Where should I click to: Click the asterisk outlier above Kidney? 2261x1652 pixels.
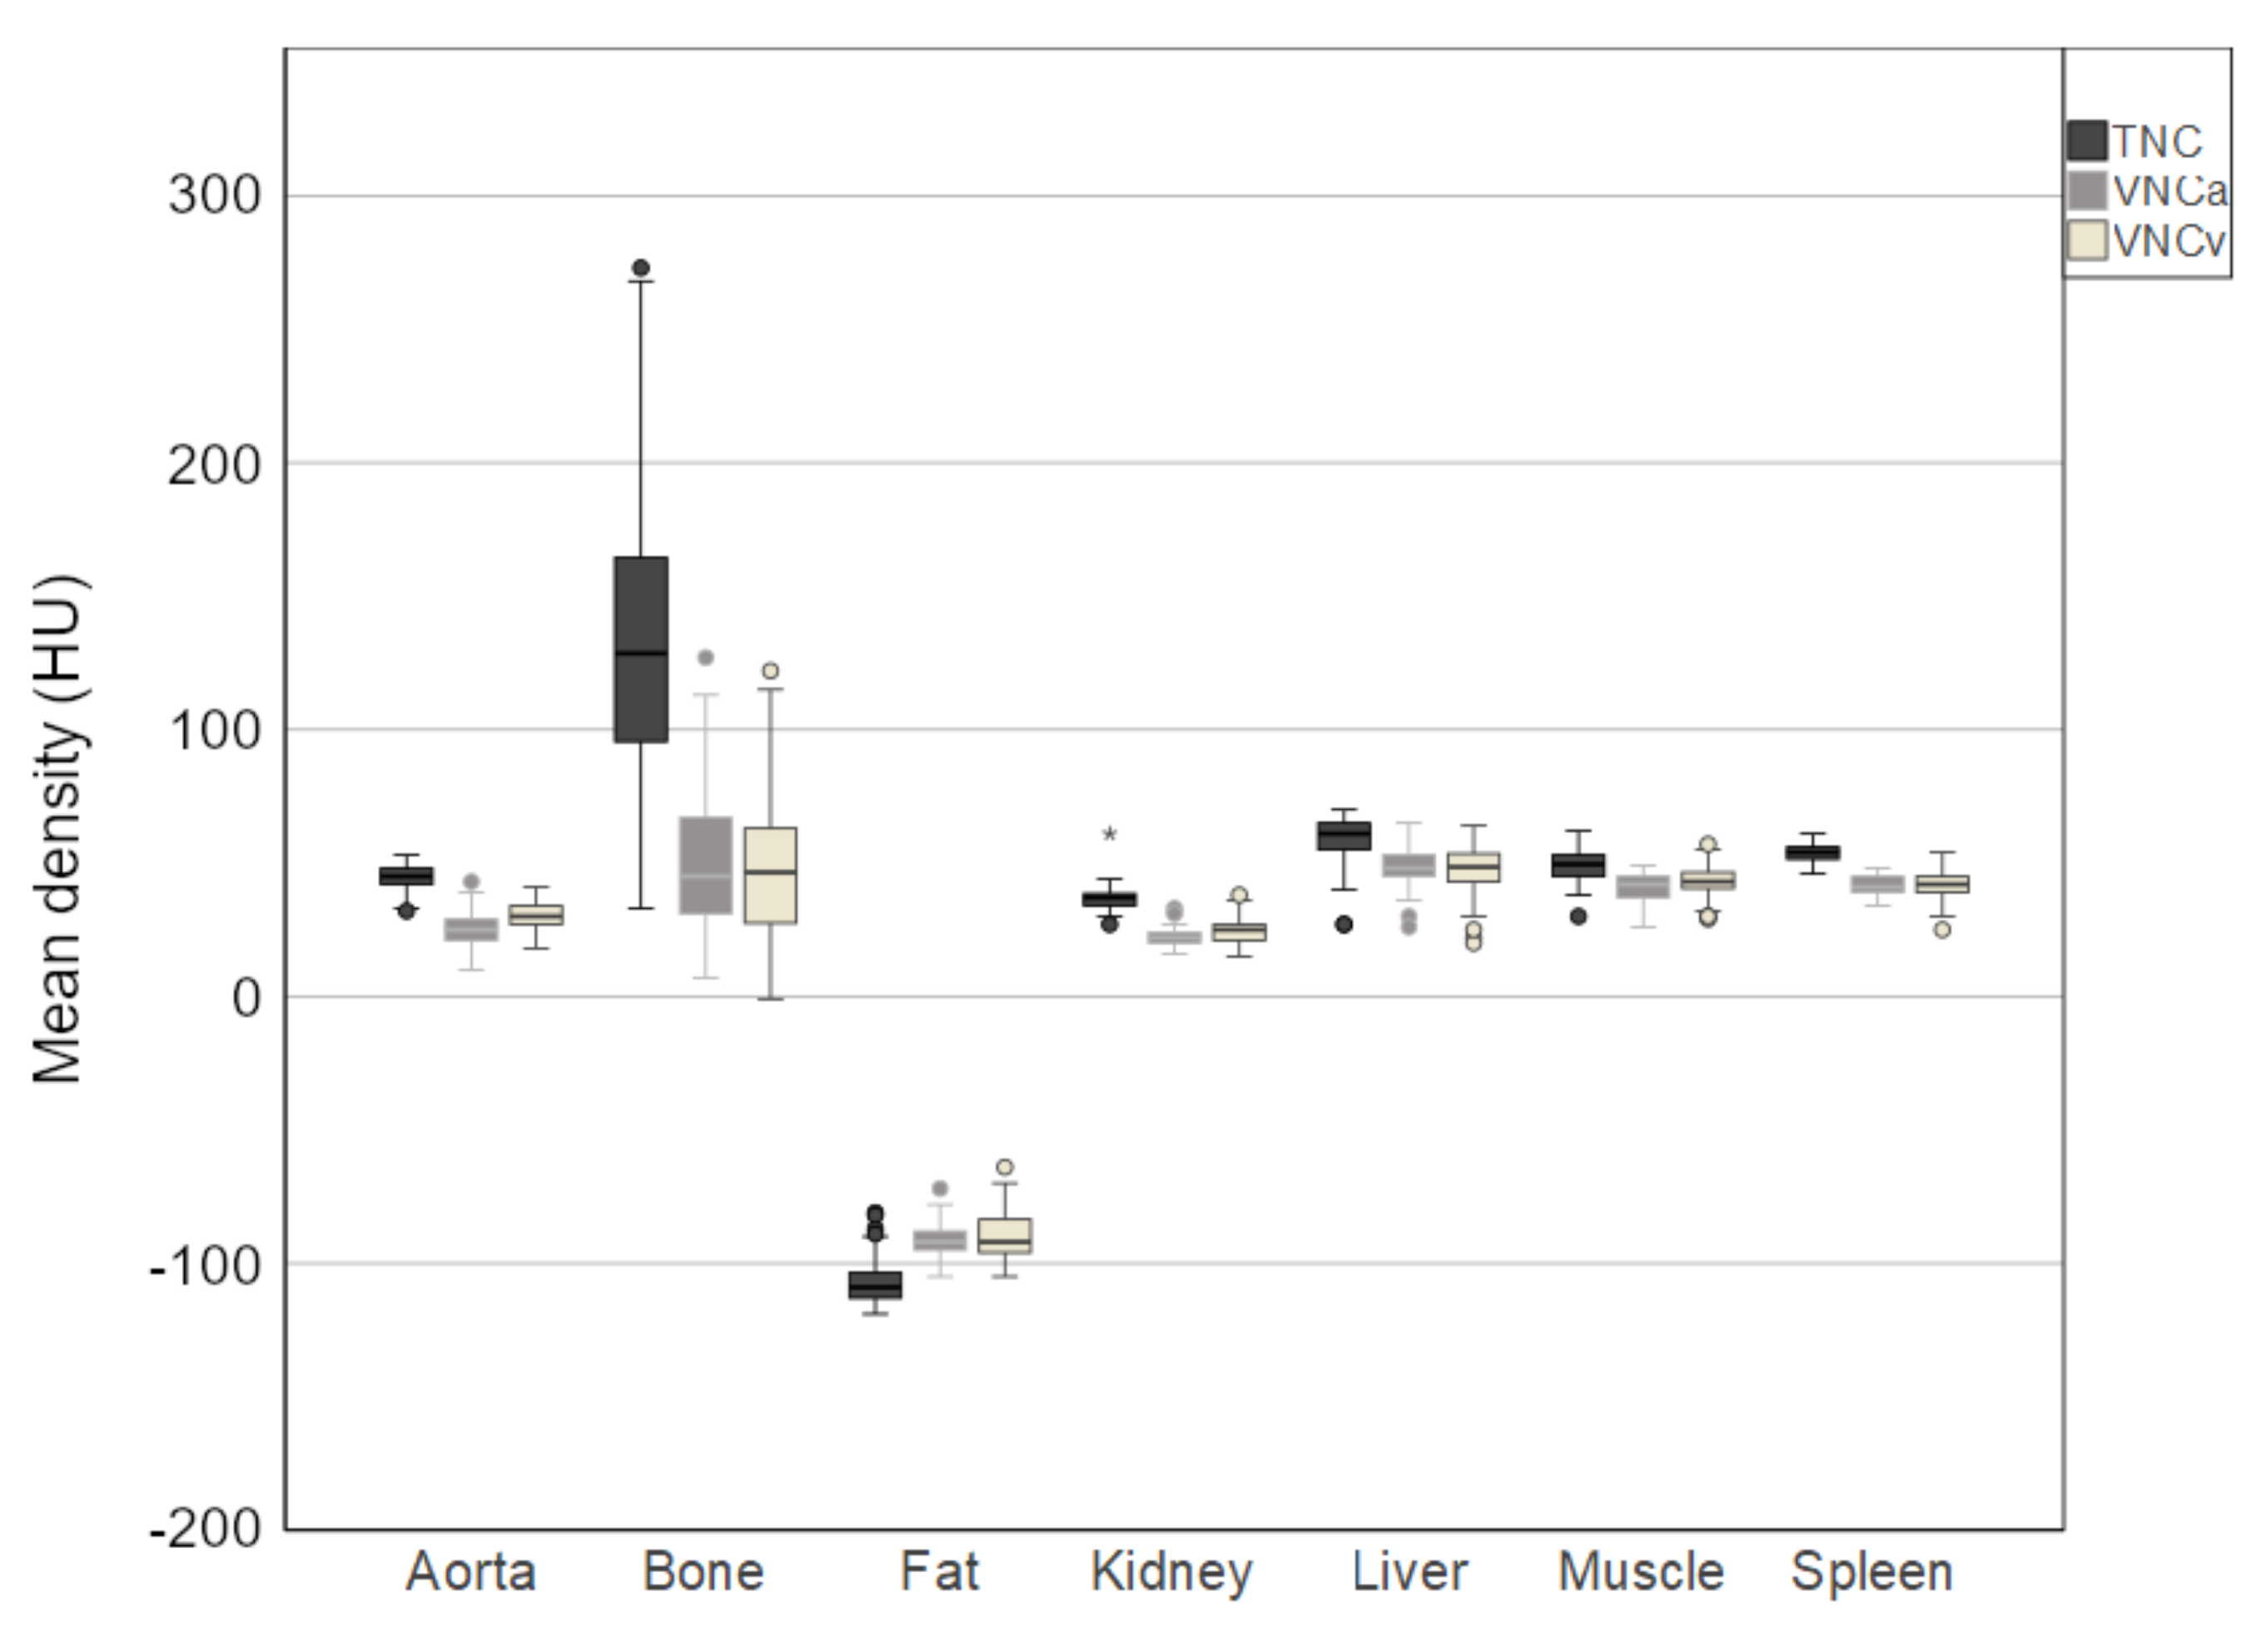pyautogui.click(x=1109, y=835)
